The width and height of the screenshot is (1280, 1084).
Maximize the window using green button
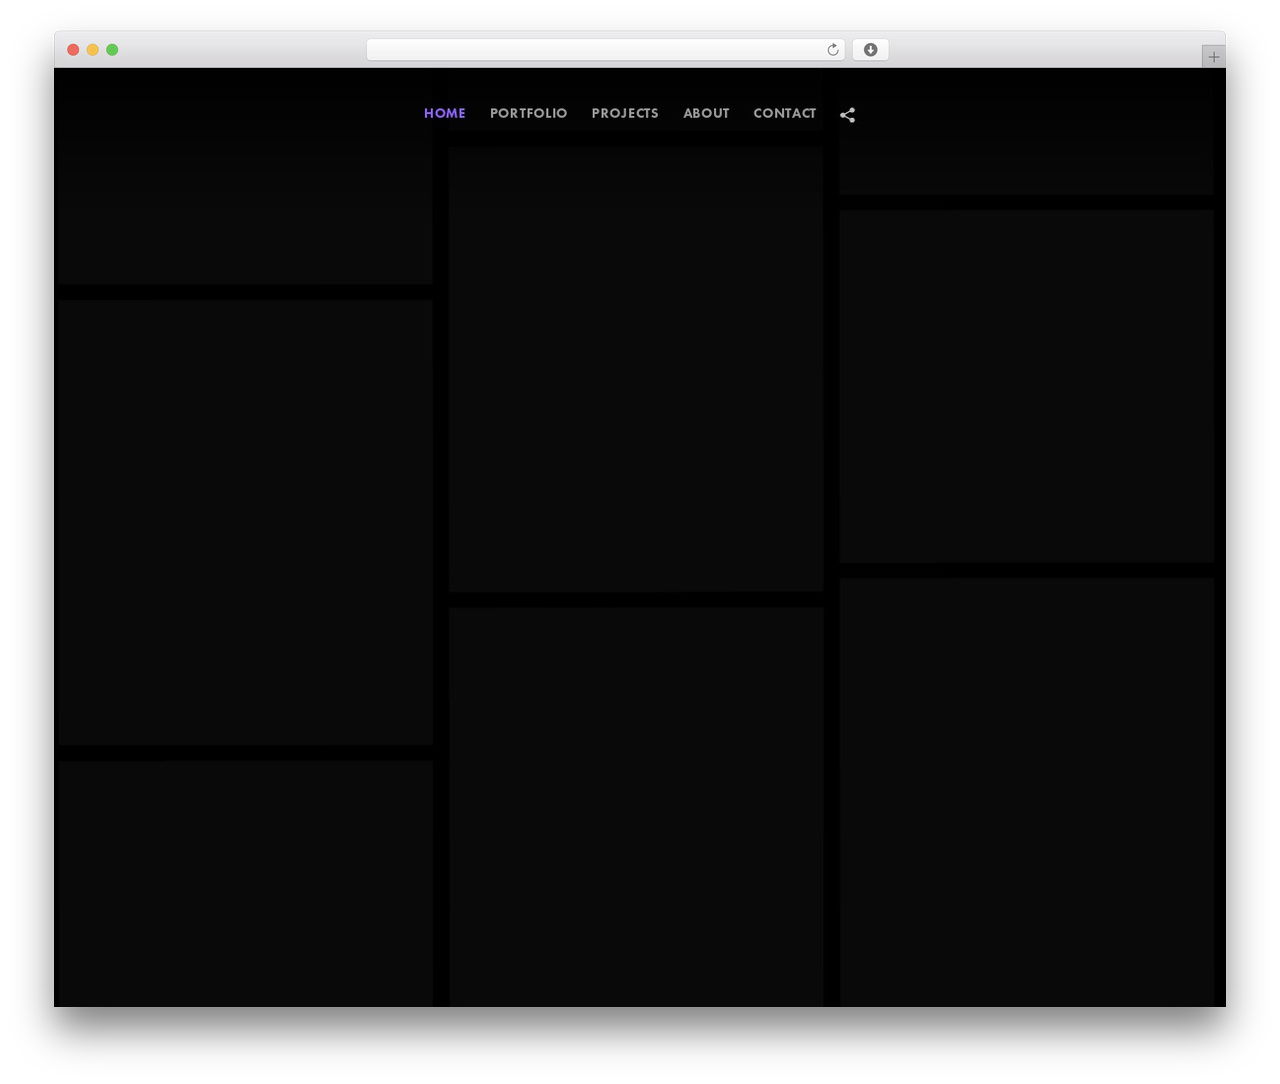[x=112, y=50]
